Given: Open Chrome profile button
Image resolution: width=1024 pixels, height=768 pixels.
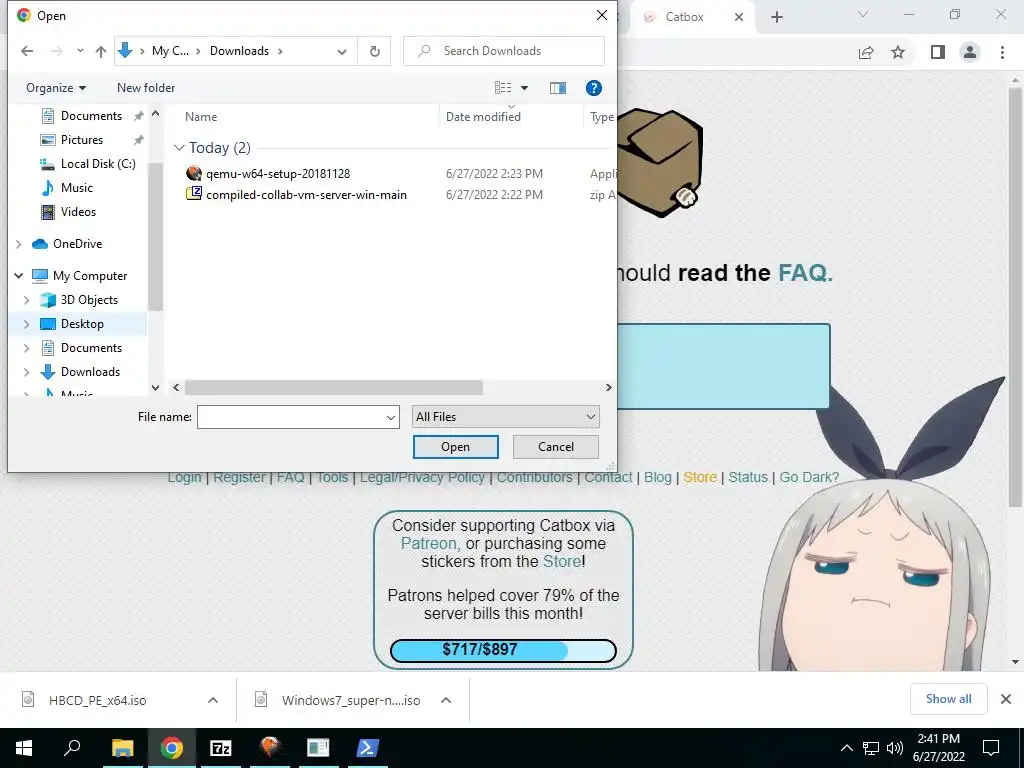Looking at the screenshot, I should click(970, 52).
